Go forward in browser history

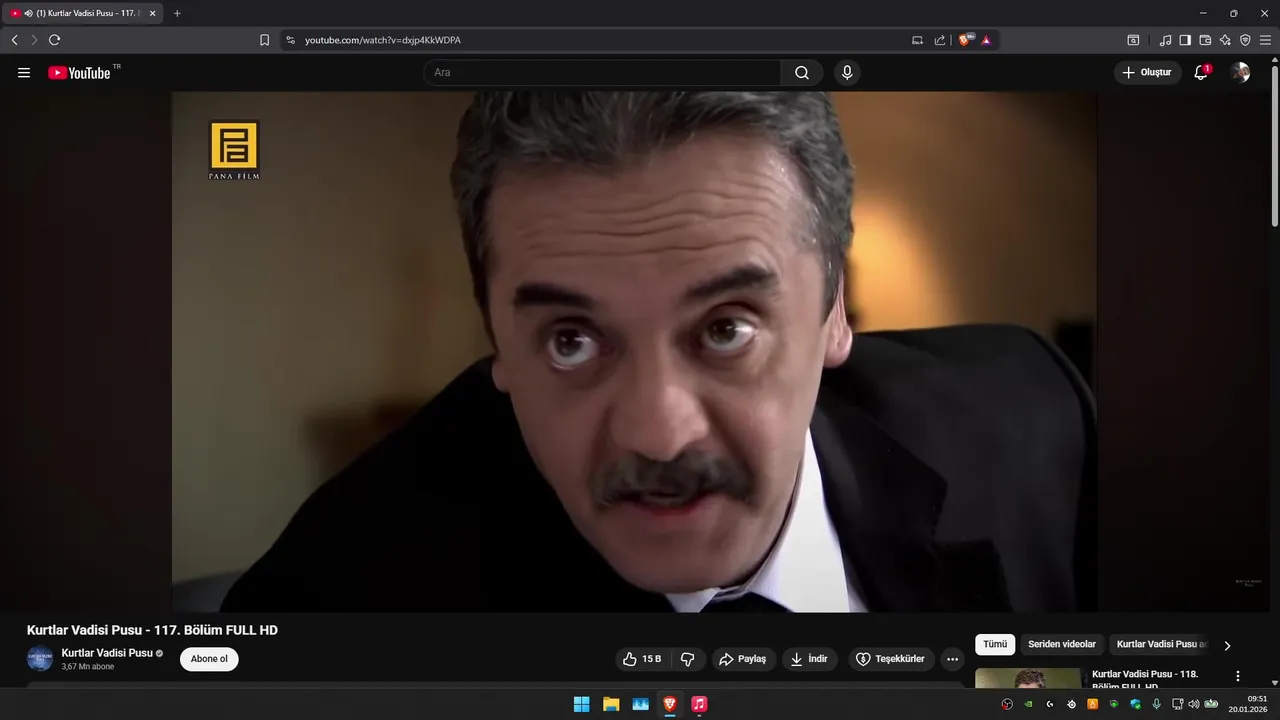[34, 40]
